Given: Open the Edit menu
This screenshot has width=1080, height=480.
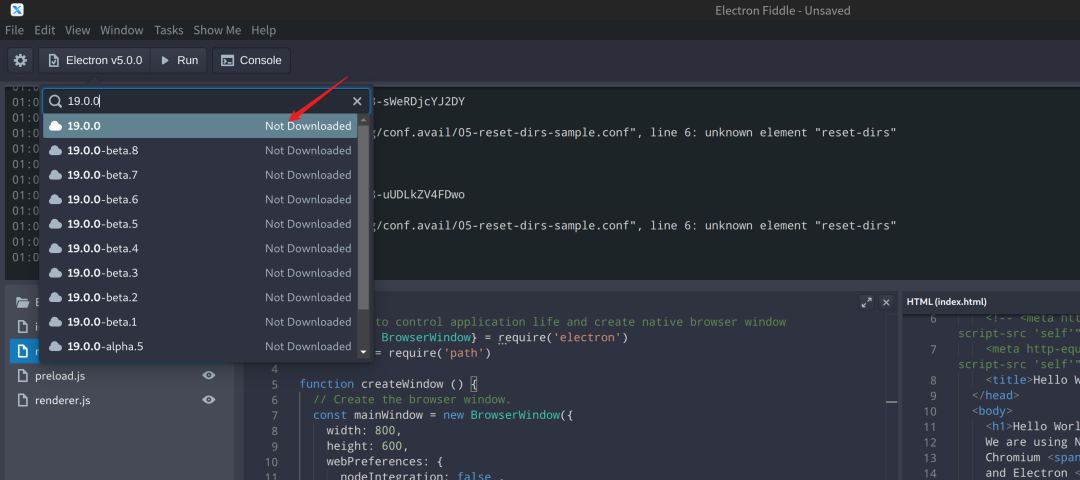Looking at the screenshot, I should click(45, 30).
